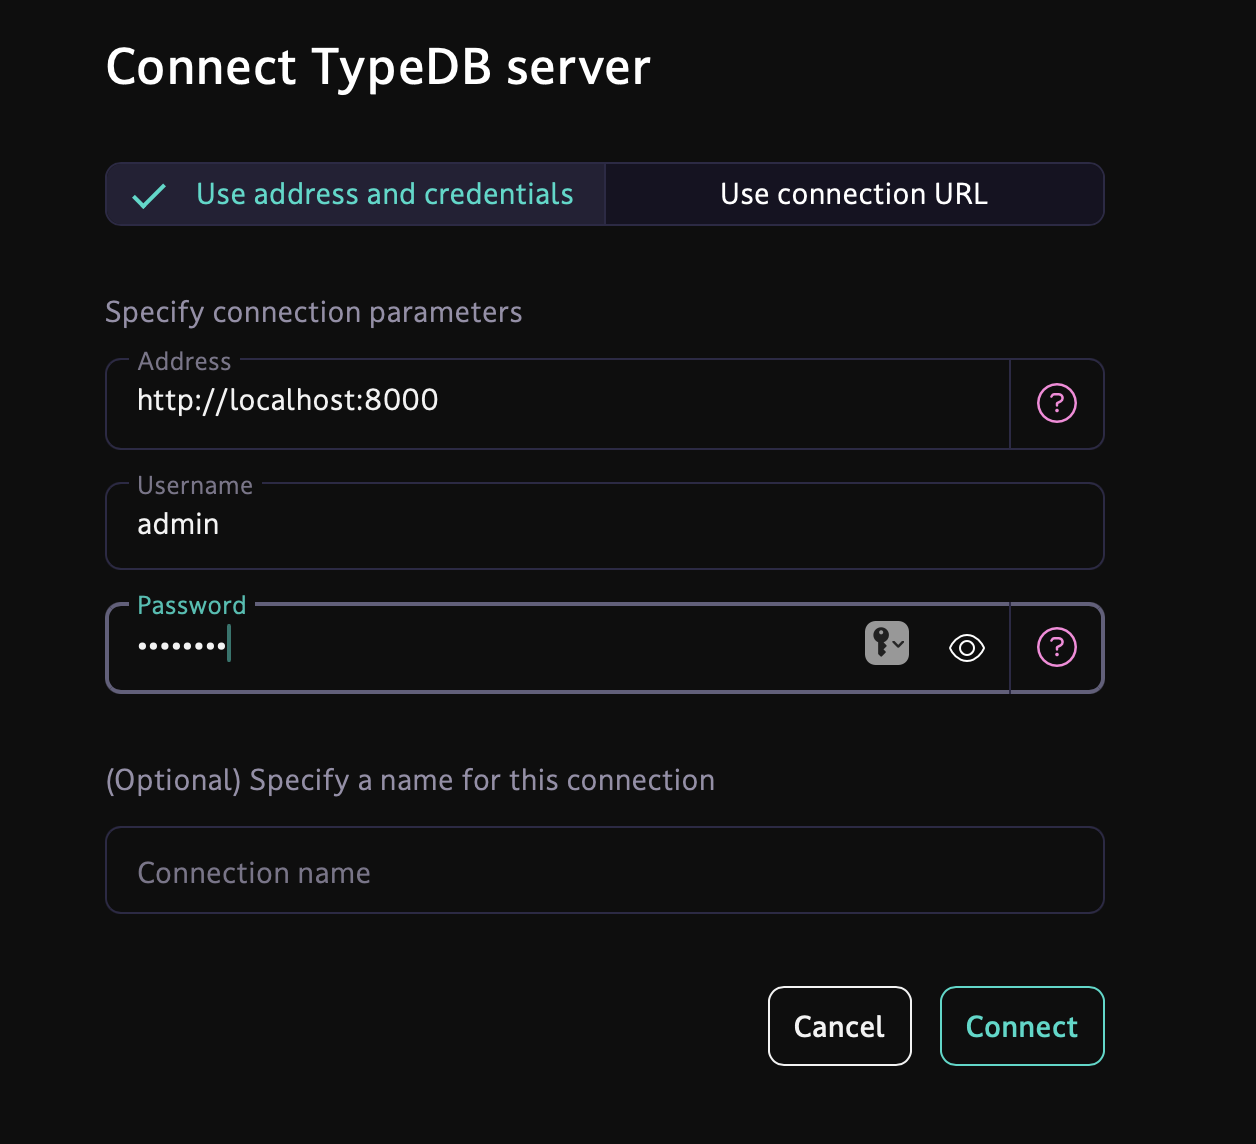Screen dimensions: 1256x1144
Task: Click the Specify connection parameters text
Action: (x=313, y=312)
